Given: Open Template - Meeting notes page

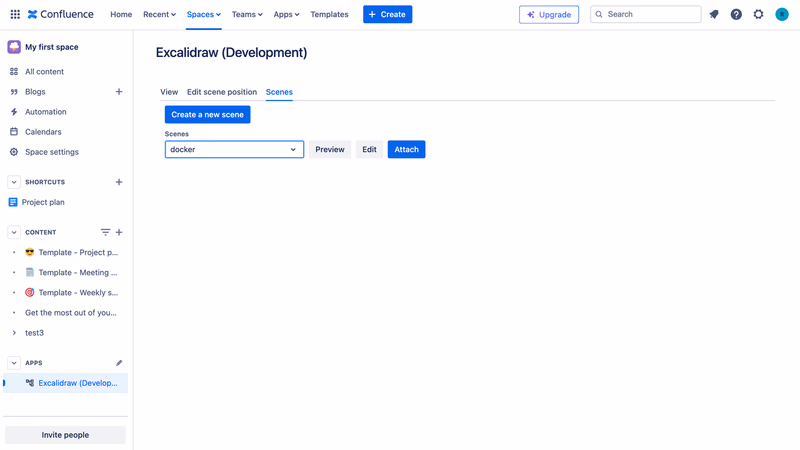Looking at the screenshot, I should (x=78, y=272).
